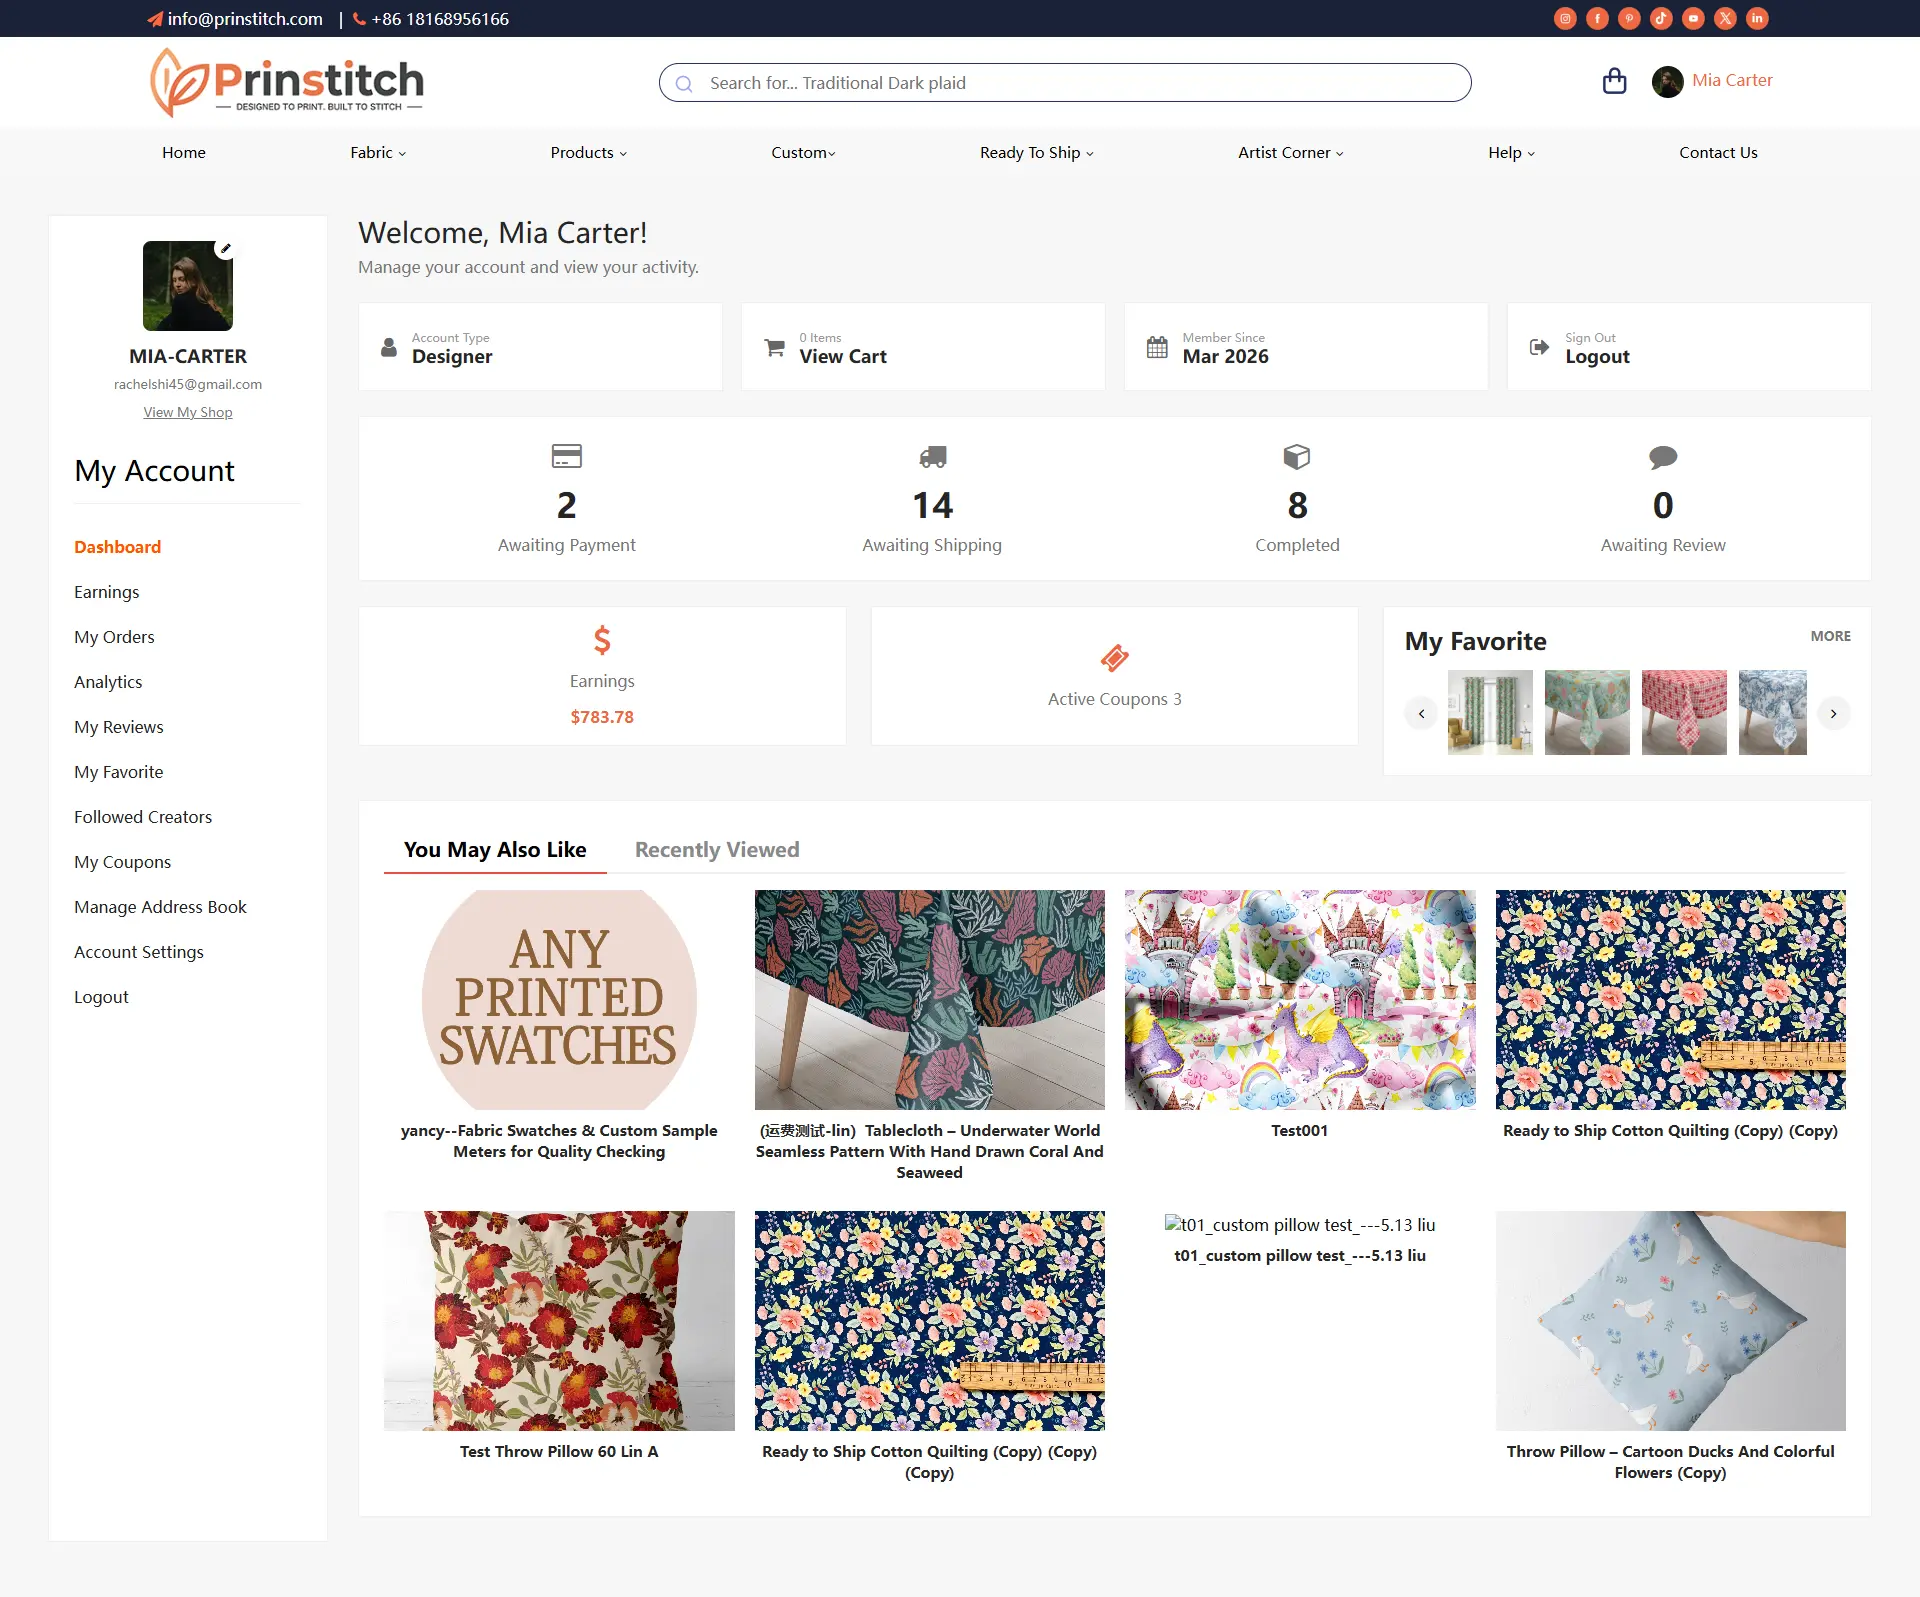The width and height of the screenshot is (1920, 1597).
Task: Open the Instagram social icon
Action: coord(1565,18)
